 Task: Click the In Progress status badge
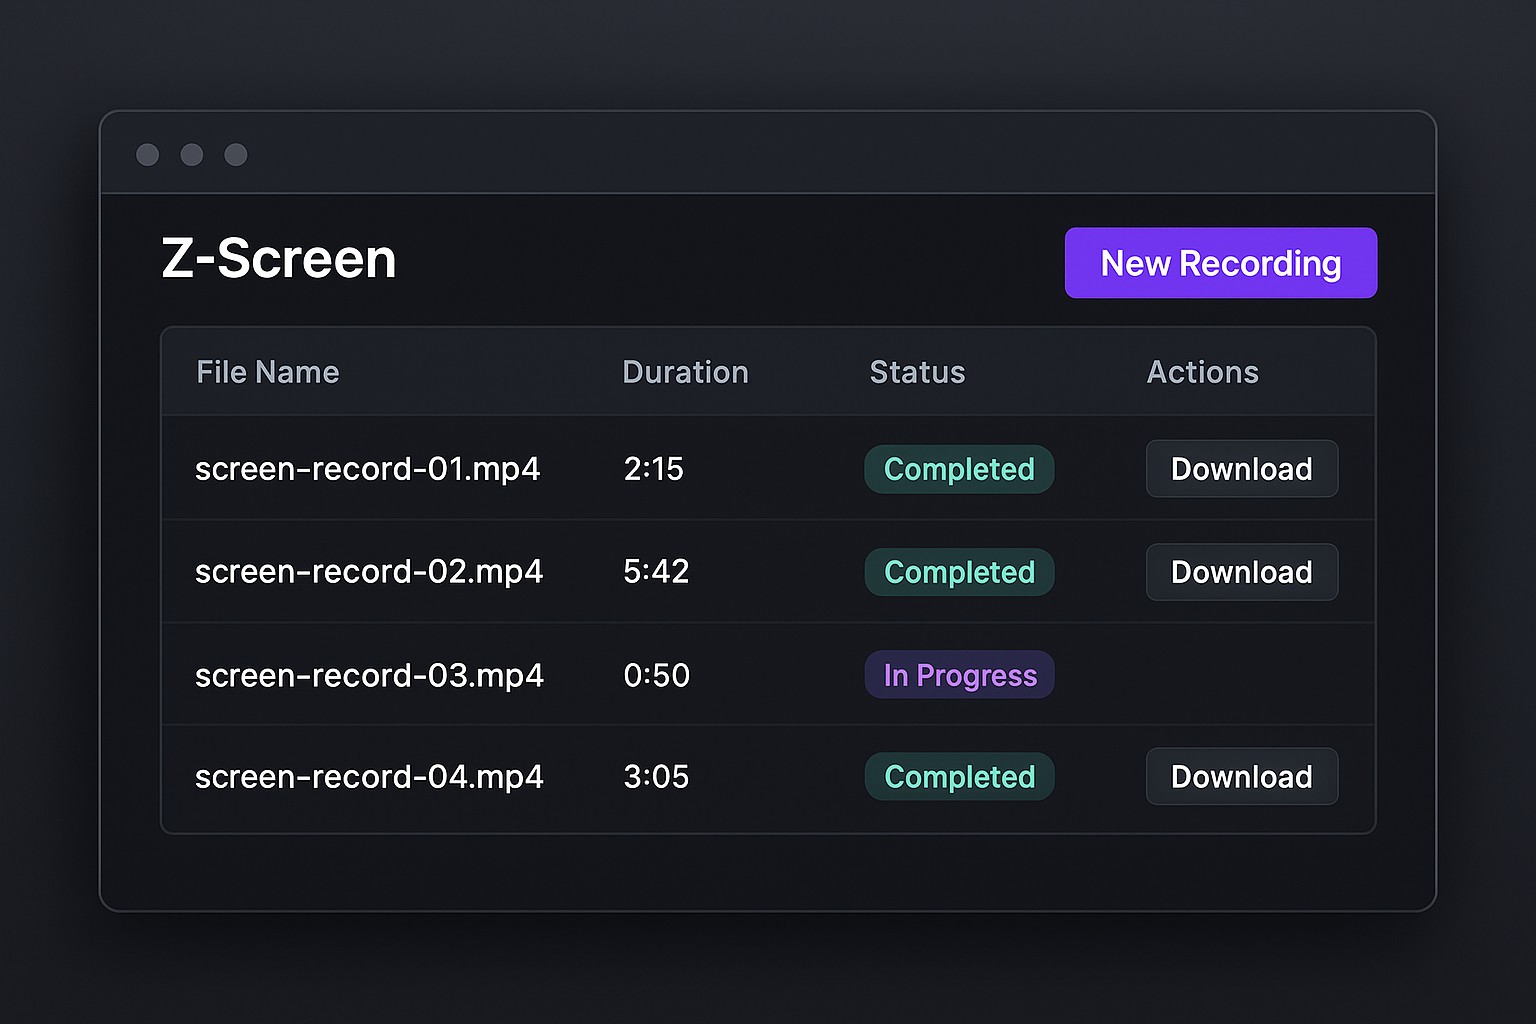click(x=959, y=675)
